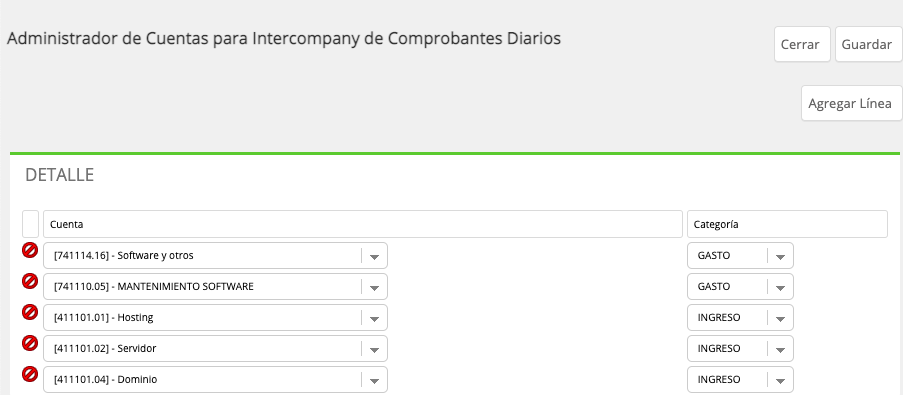903x395 pixels.
Task: Add a new row with Agregar Línea
Action: click(x=851, y=104)
